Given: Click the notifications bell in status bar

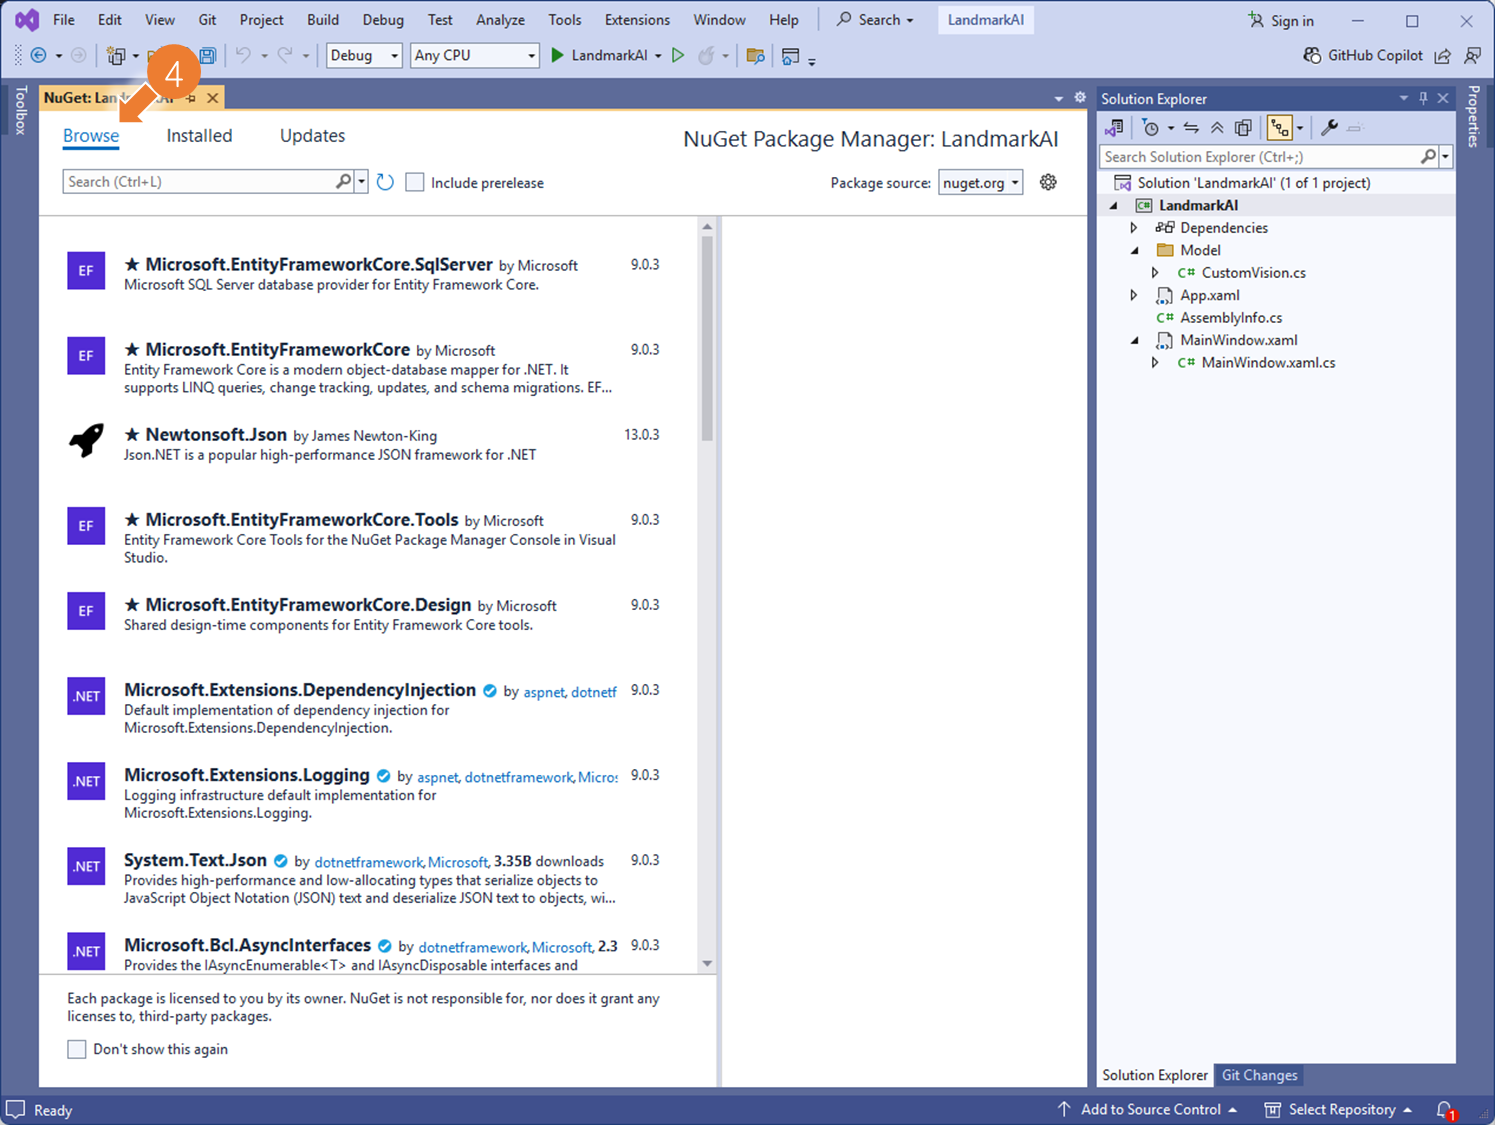Looking at the screenshot, I should pos(1445,1109).
